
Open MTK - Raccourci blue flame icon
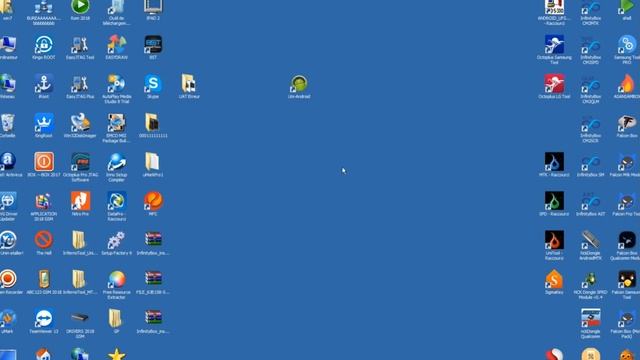(554, 162)
